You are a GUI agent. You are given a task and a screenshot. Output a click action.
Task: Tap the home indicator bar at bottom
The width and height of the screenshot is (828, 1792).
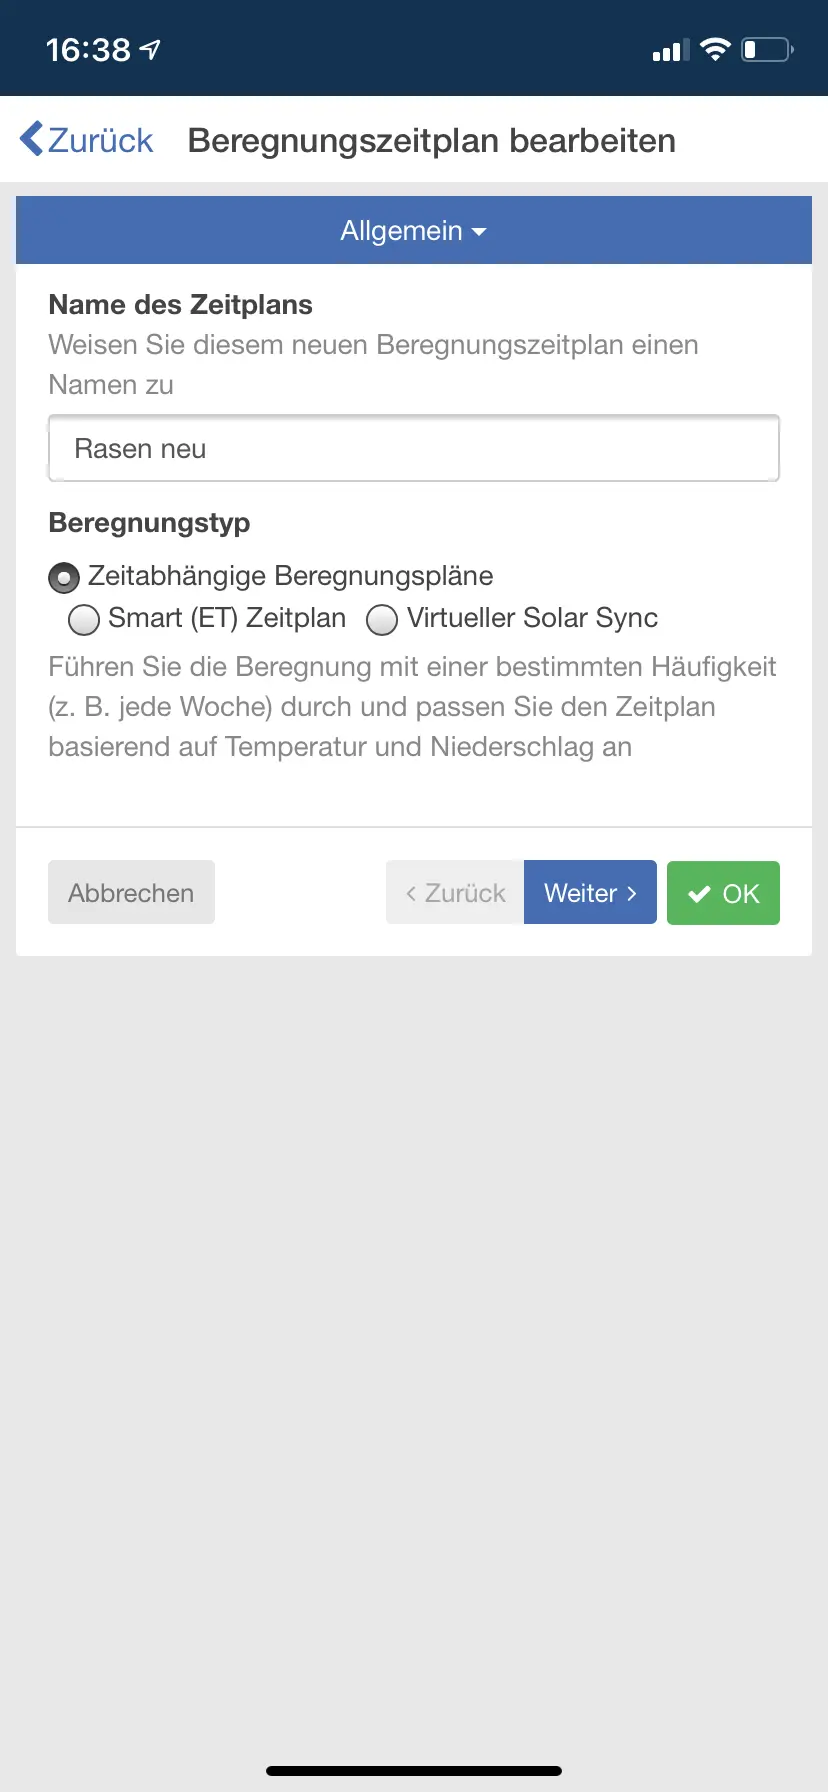pyautogui.click(x=414, y=1770)
